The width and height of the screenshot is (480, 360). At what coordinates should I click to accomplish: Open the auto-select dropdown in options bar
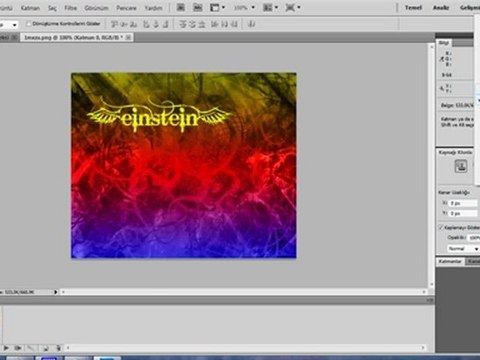coord(14,25)
